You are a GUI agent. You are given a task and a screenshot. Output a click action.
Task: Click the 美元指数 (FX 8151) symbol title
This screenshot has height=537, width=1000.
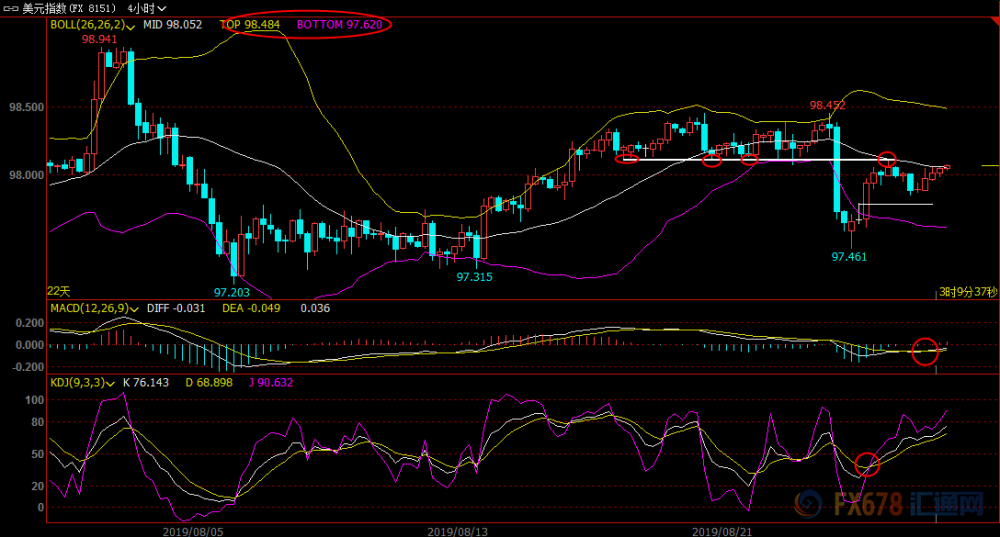(x=69, y=8)
